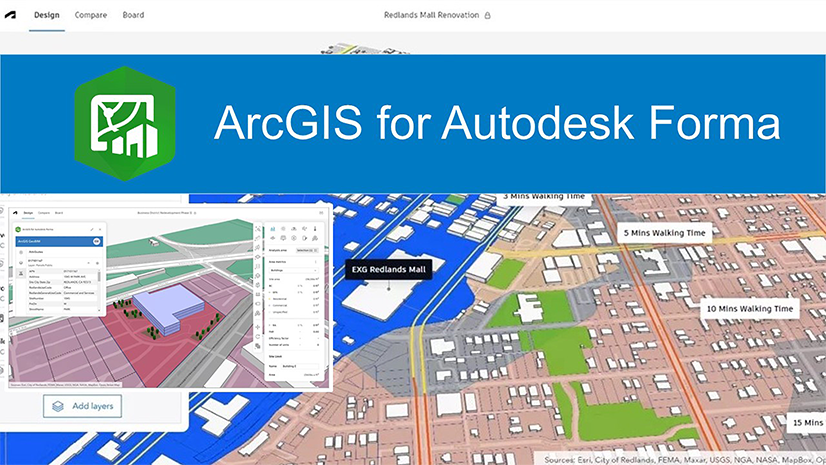Click the Name field reading Building 5 in the inset
Viewport: 826px width, 465px height.
point(300,366)
